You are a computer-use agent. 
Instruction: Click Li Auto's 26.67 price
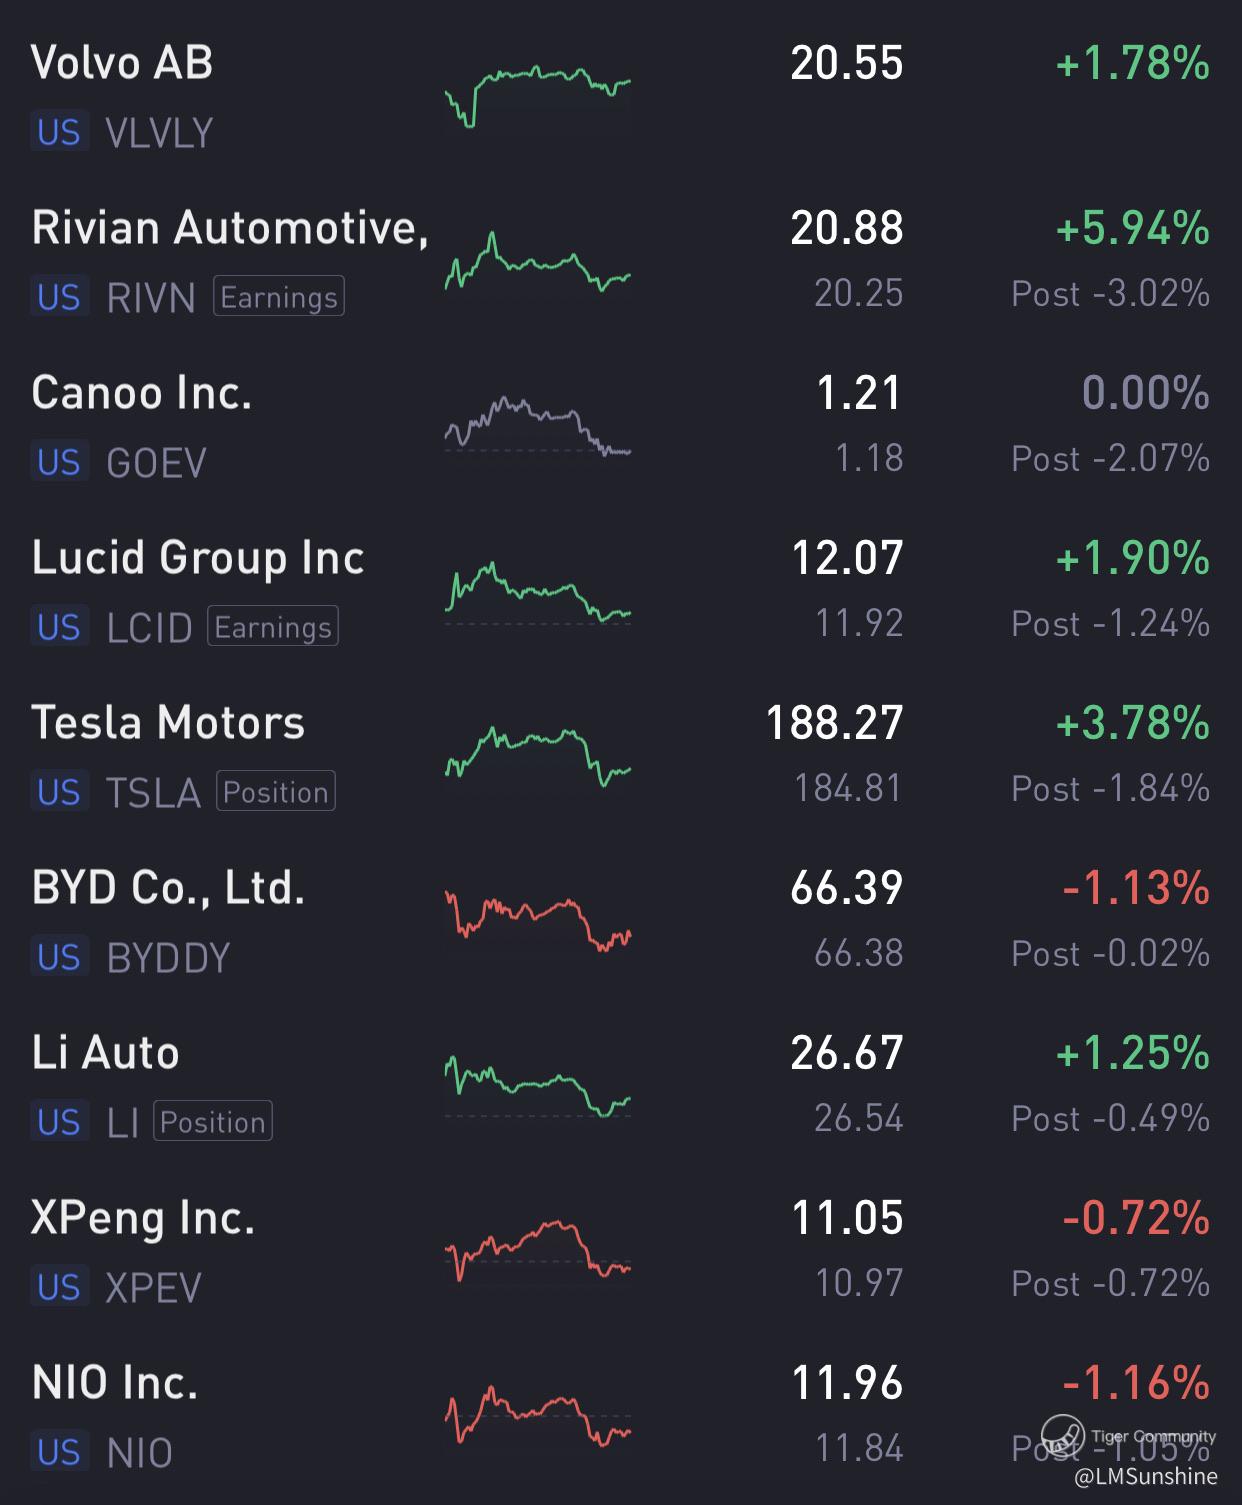pyautogui.click(x=846, y=1053)
